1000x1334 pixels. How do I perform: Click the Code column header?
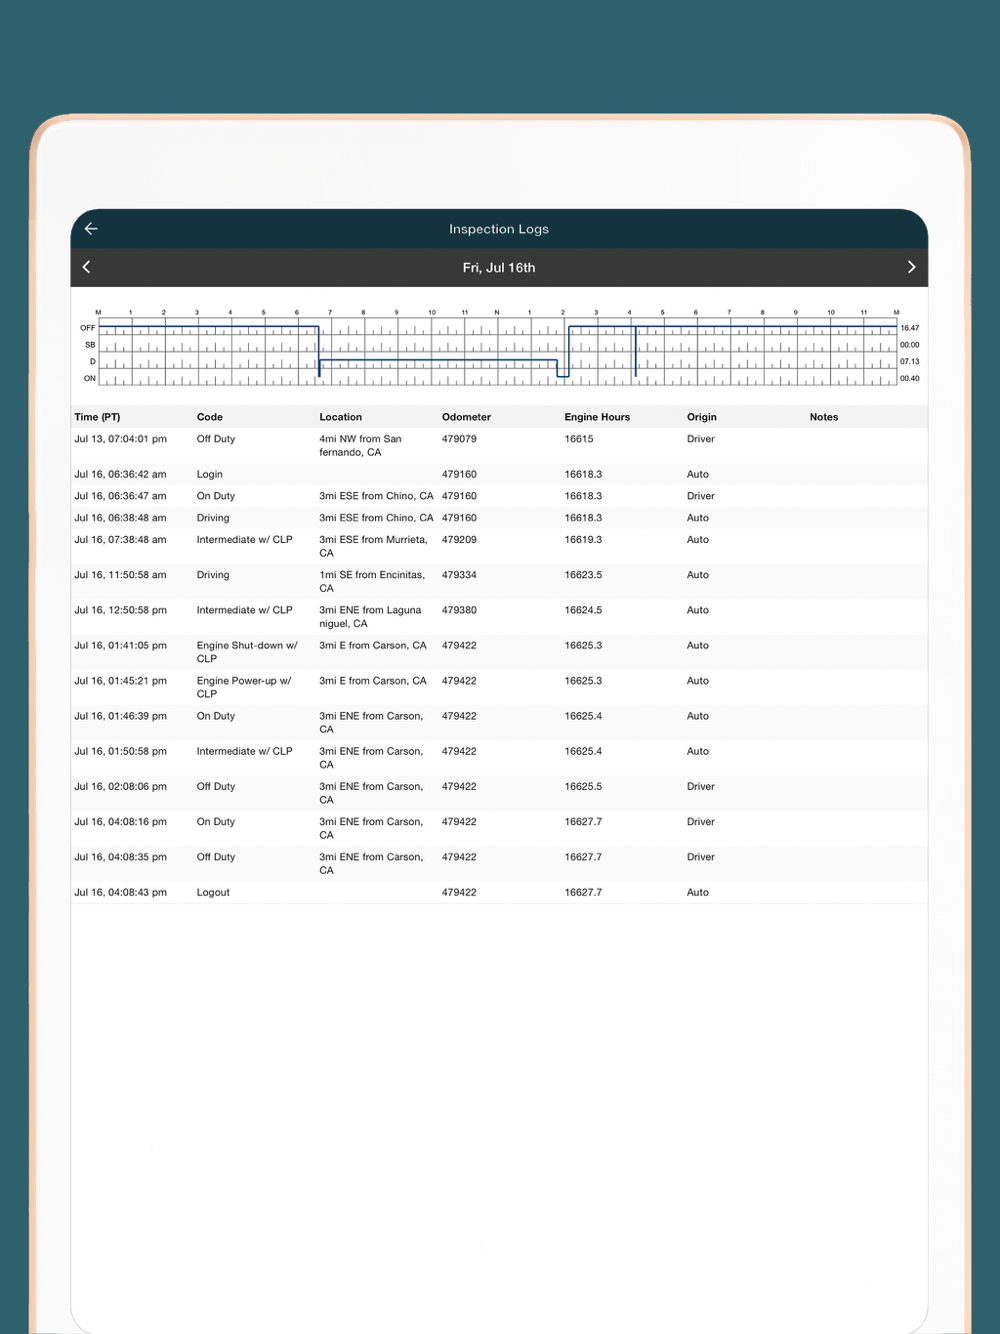209,417
